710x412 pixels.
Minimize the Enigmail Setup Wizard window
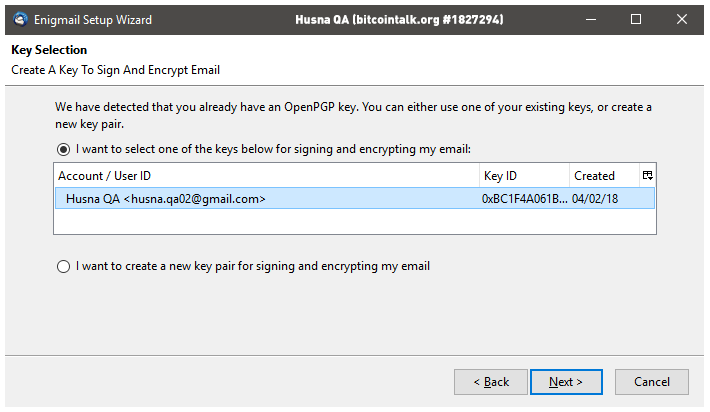pos(590,19)
